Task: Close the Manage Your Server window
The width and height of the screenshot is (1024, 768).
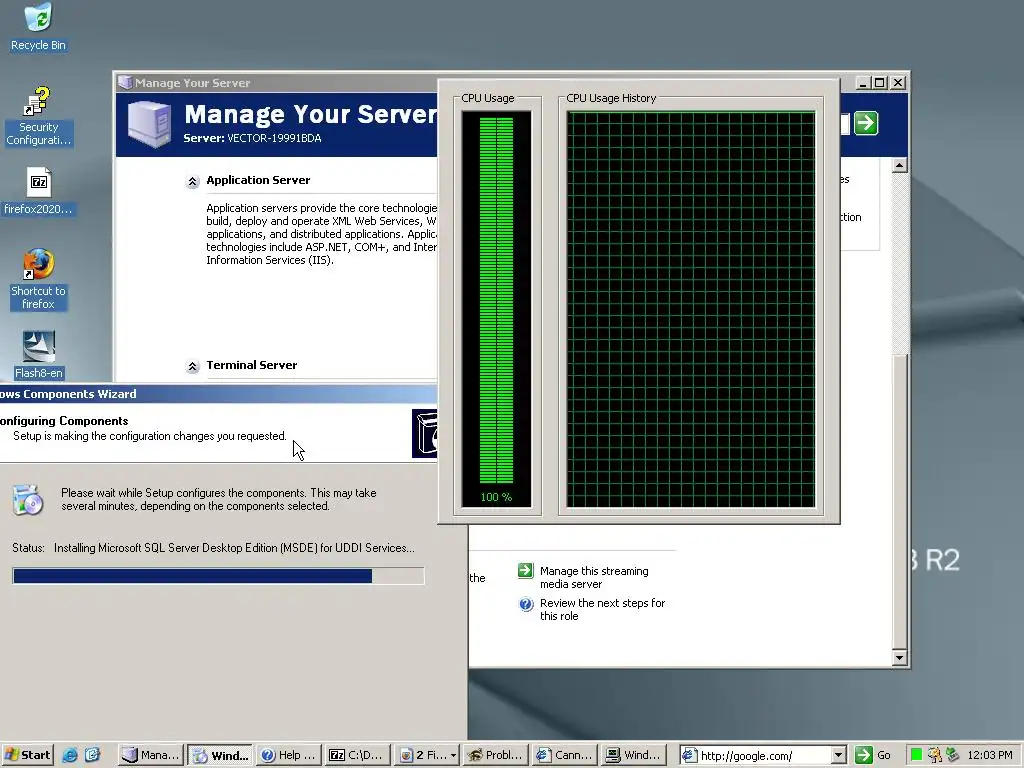Action: [898, 83]
